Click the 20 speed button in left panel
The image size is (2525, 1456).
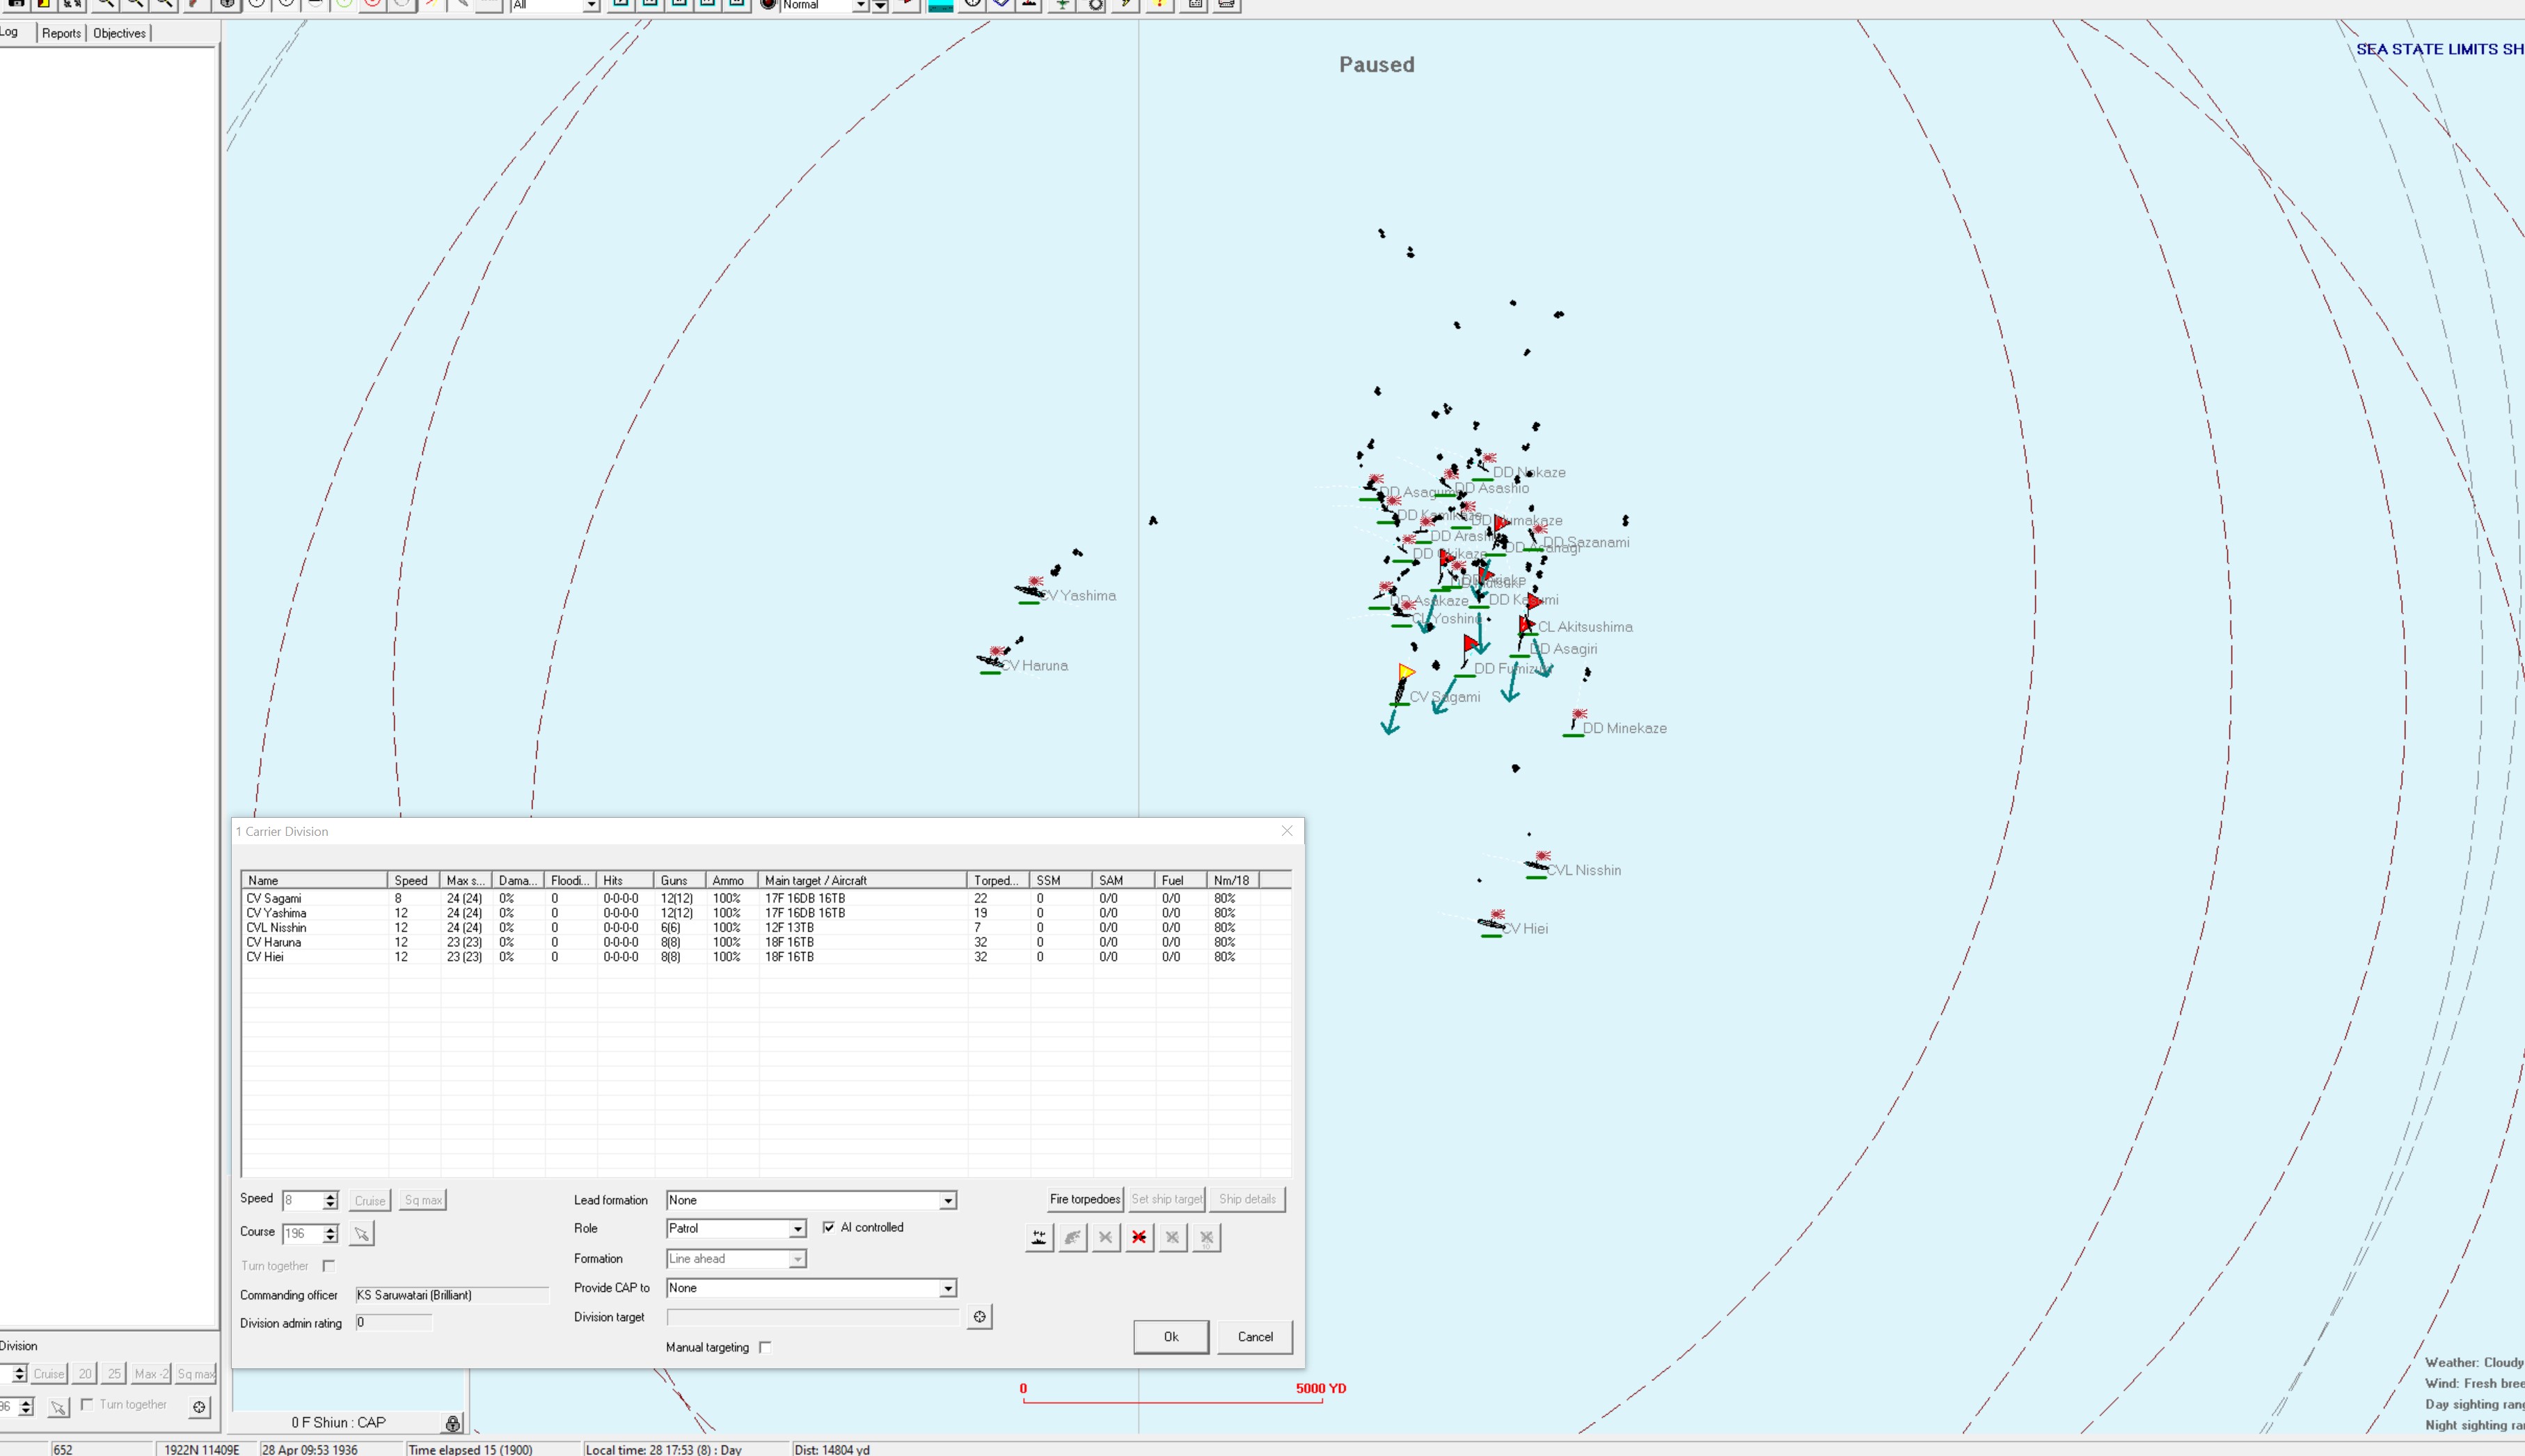[85, 1374]
